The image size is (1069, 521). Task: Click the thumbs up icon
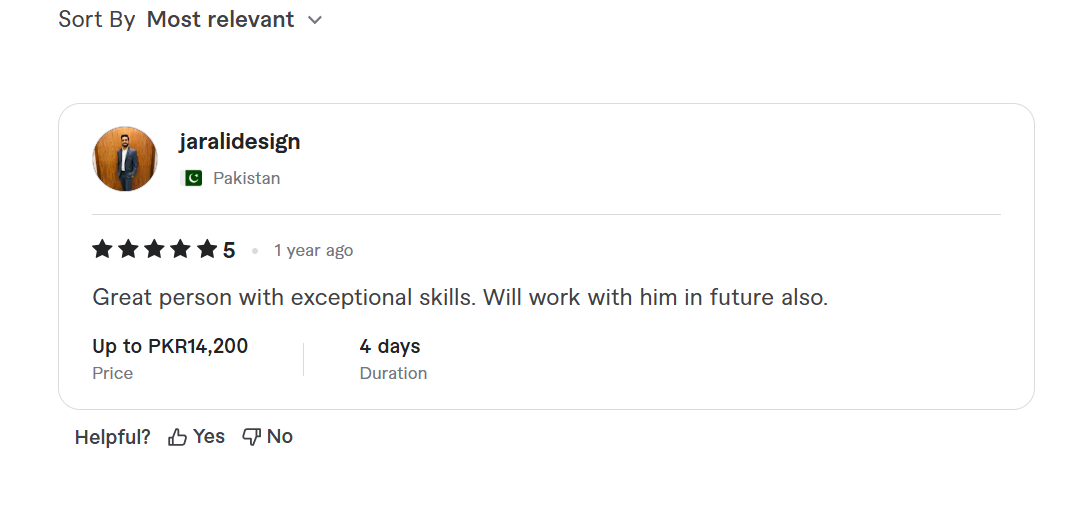coord(178,437)
